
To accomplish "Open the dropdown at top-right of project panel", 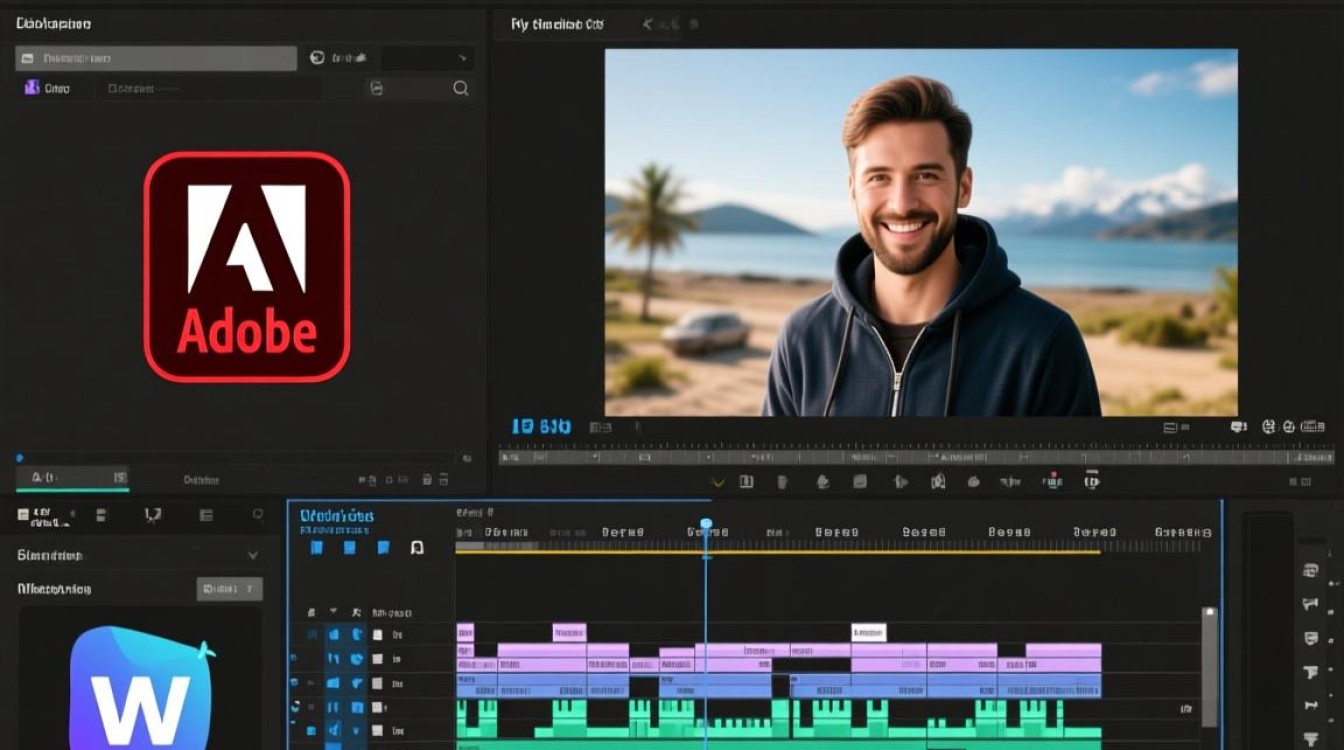I will pos(428,58).
